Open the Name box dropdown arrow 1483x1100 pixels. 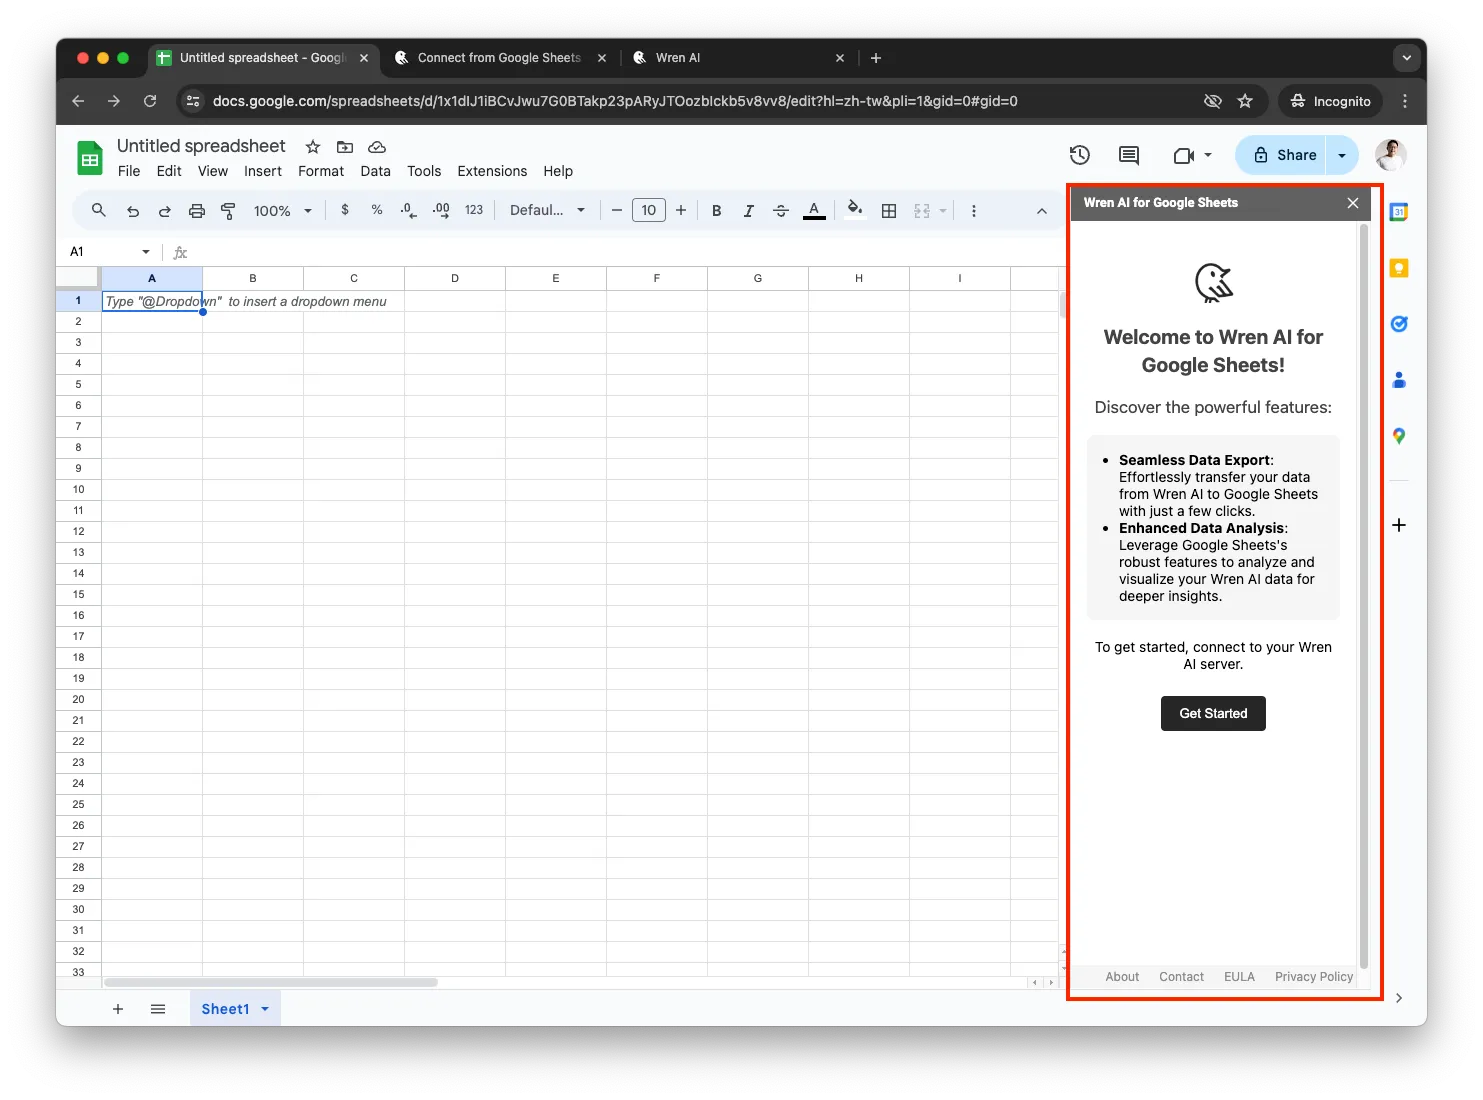tap(146, 252)
